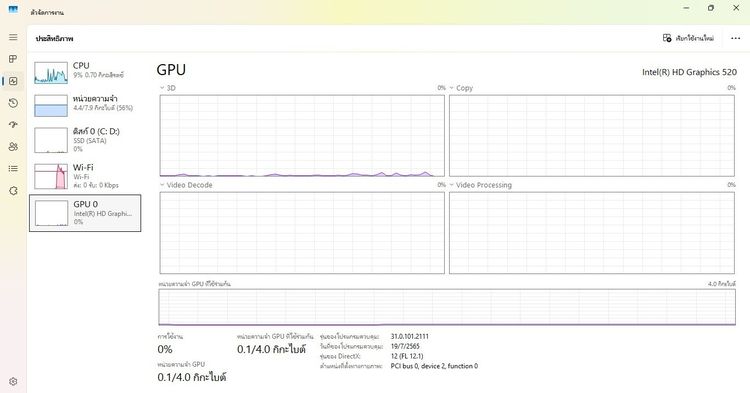Open the Users page icon
The width and height of the screenshot is (750, 393).
click(13, 147)
